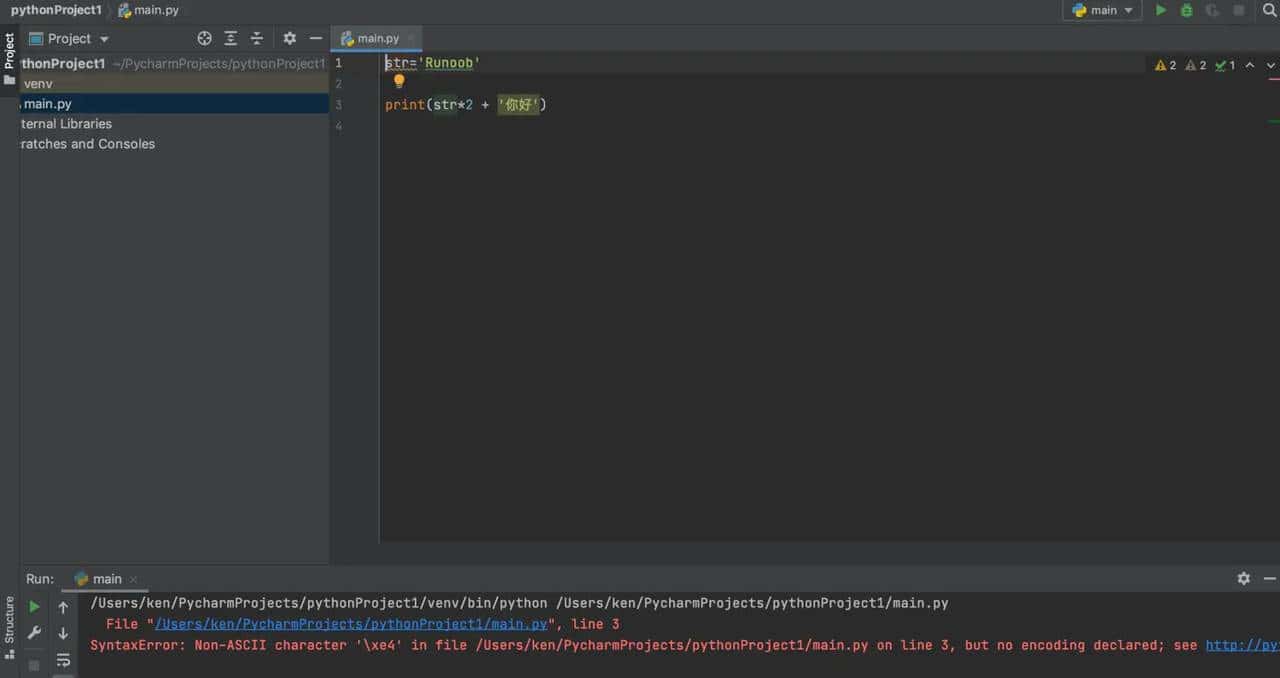
Task: Select the main tab in the Run panel
Action: point(106,579)
